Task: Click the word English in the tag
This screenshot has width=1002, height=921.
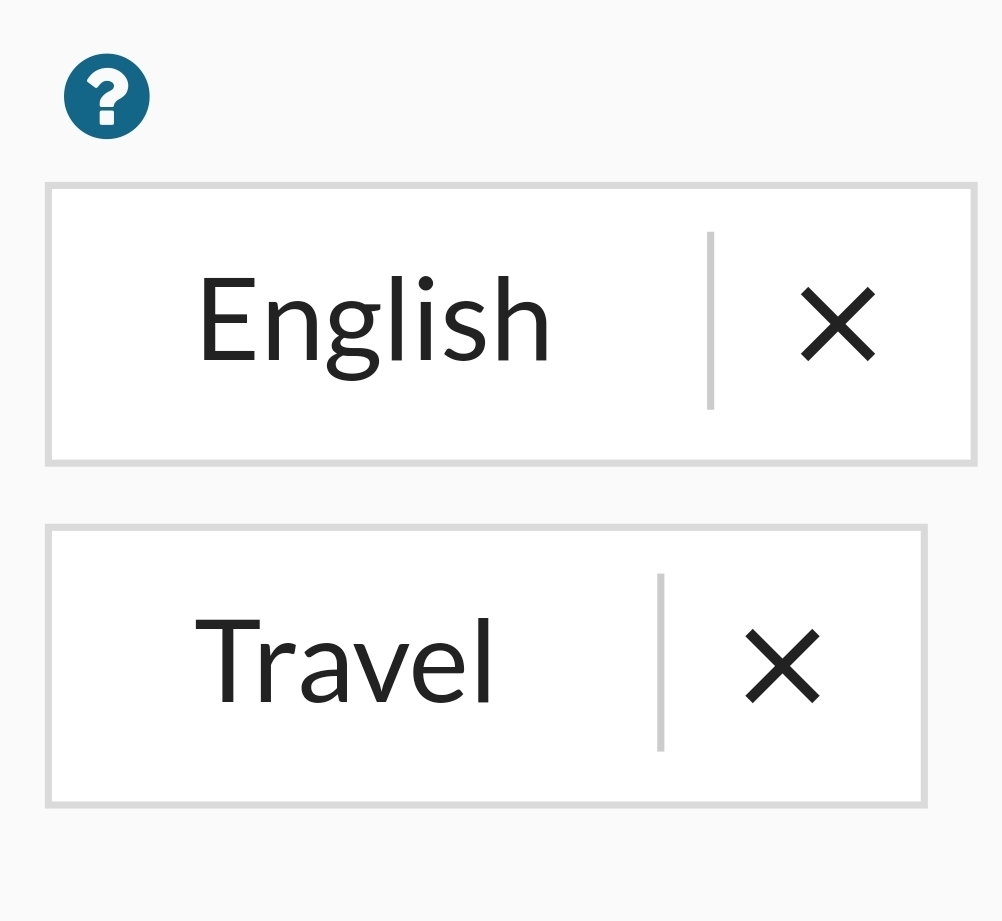Action: 374,328
